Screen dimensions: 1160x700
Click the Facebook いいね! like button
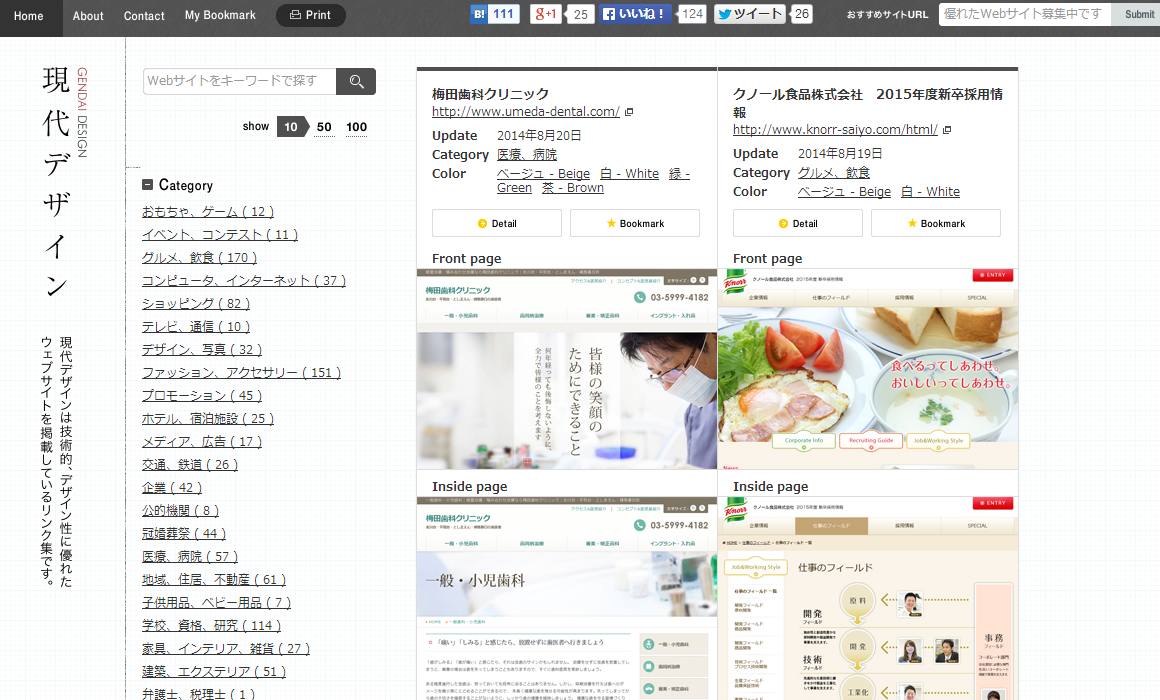(635, 14)
